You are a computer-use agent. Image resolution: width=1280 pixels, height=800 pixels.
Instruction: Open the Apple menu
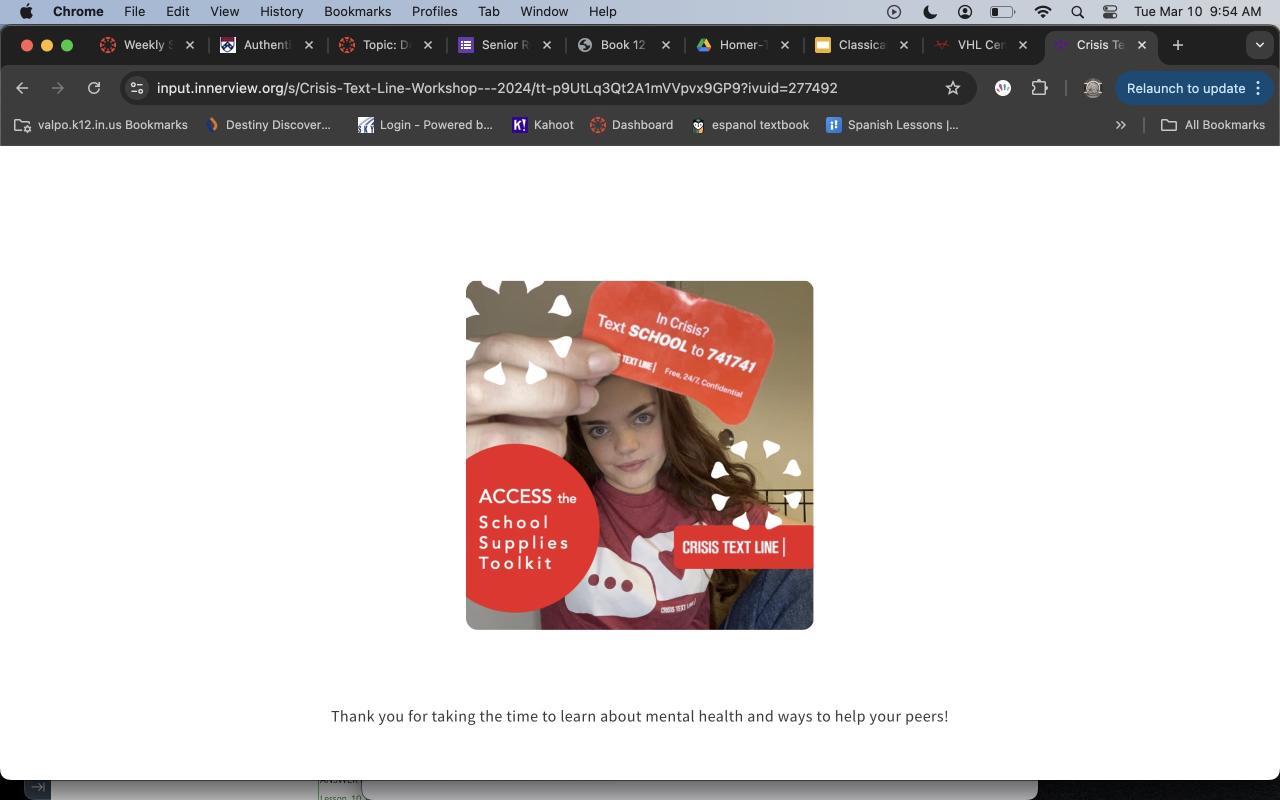[27, 12]
